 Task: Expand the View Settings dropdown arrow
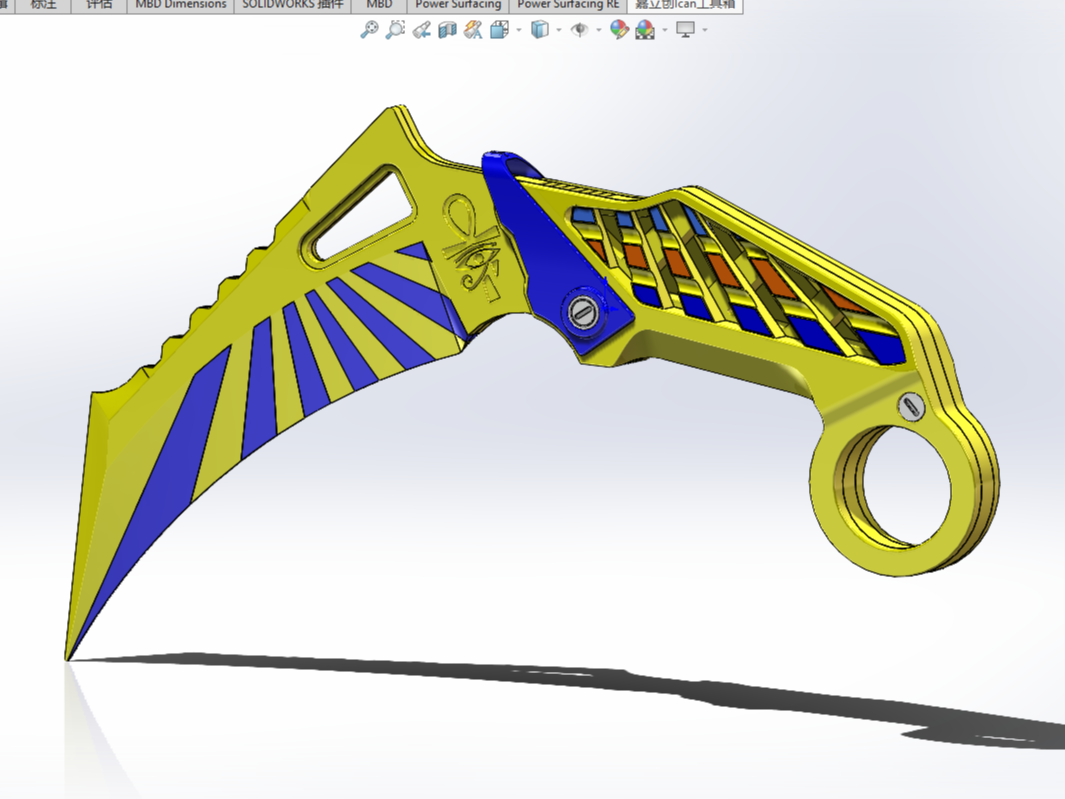704,30
